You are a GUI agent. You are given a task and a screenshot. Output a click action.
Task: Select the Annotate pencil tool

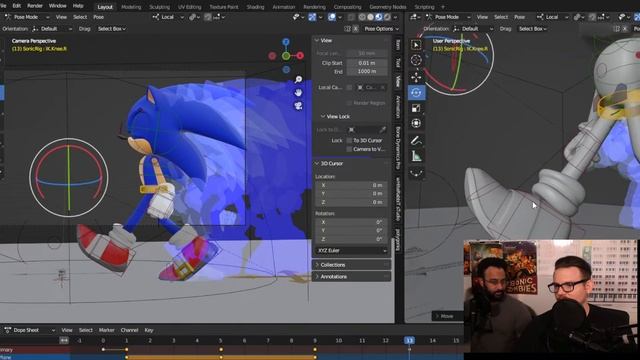[x=416, y=141]
